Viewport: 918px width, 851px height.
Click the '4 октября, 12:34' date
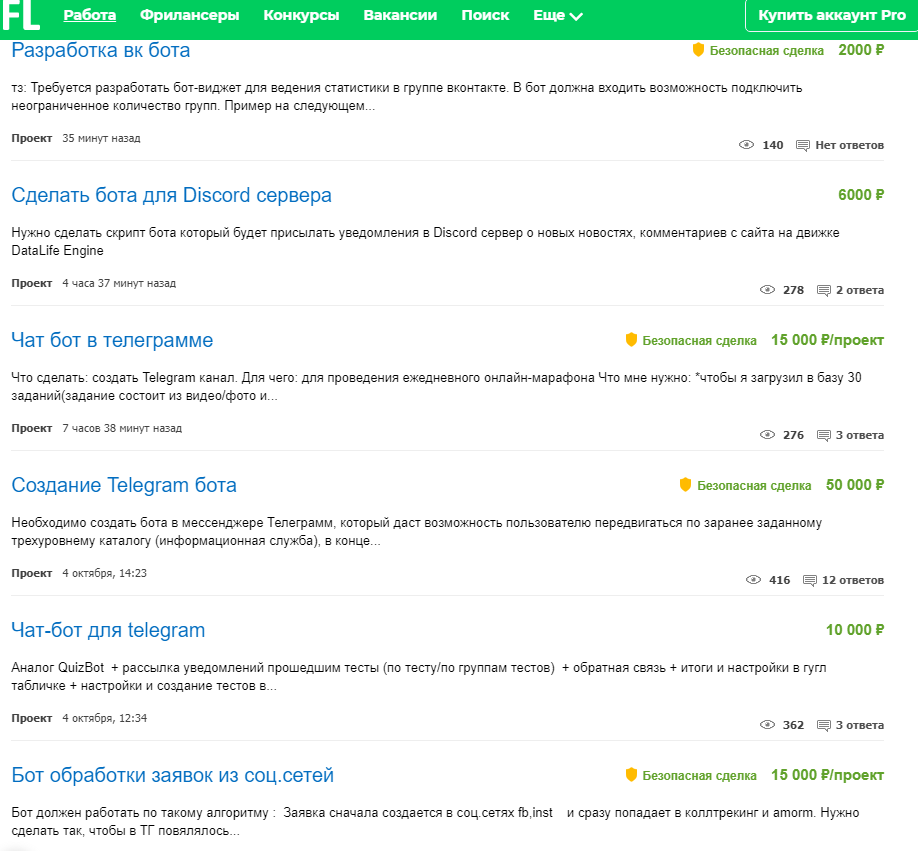coord(104,718)
